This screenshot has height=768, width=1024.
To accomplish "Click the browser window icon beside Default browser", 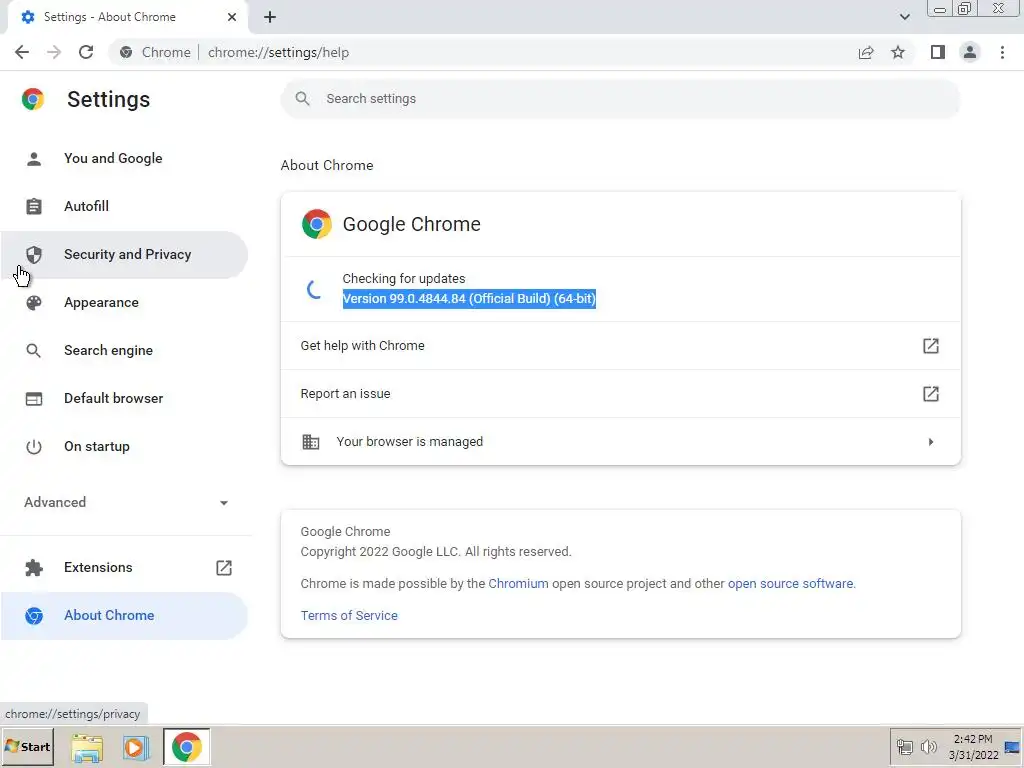I will 34,398.
